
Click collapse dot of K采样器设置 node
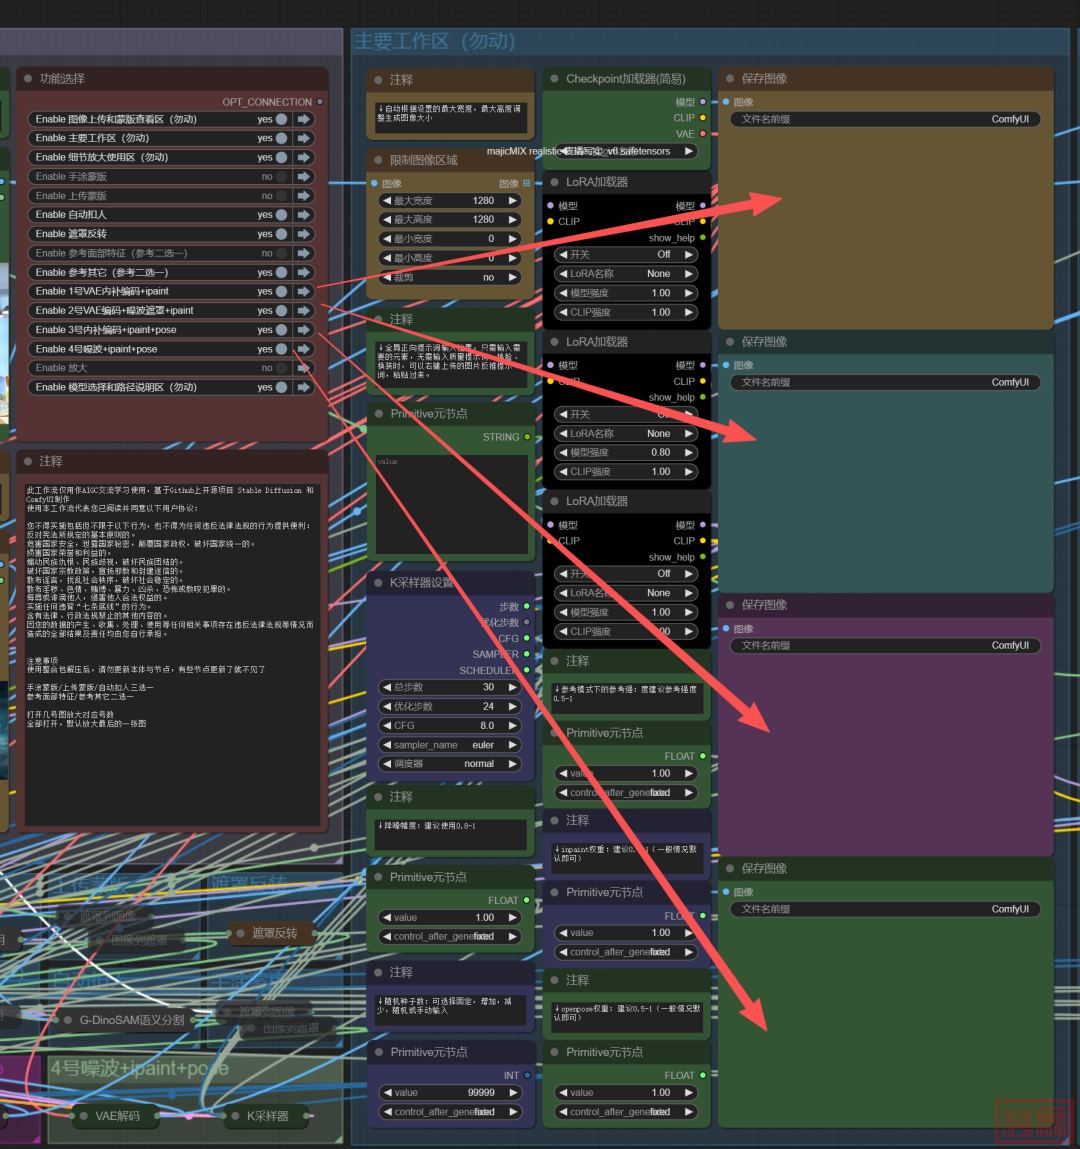click(378, 582)
